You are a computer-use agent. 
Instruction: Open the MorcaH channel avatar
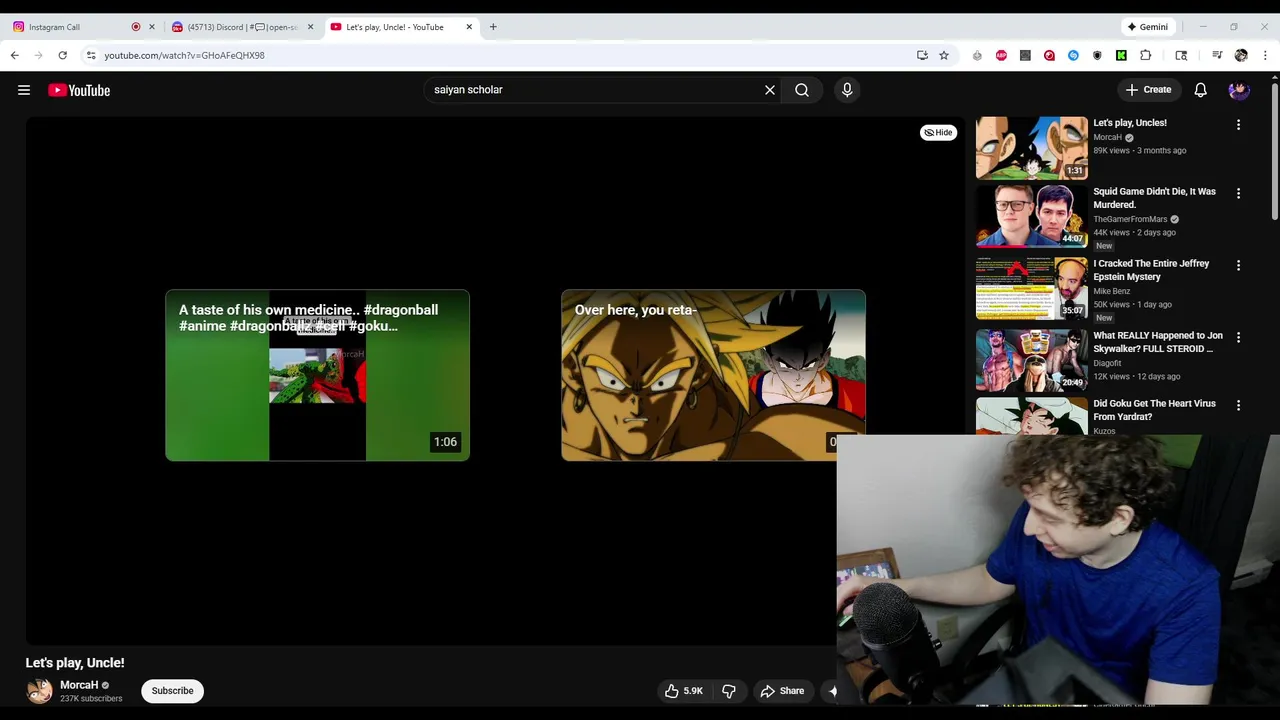[39, 691]
